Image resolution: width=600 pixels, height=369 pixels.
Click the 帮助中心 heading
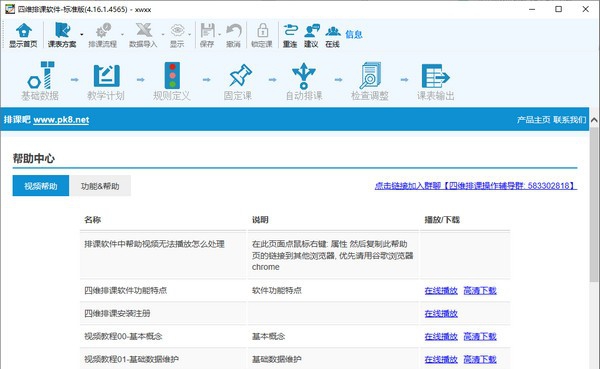34,158
